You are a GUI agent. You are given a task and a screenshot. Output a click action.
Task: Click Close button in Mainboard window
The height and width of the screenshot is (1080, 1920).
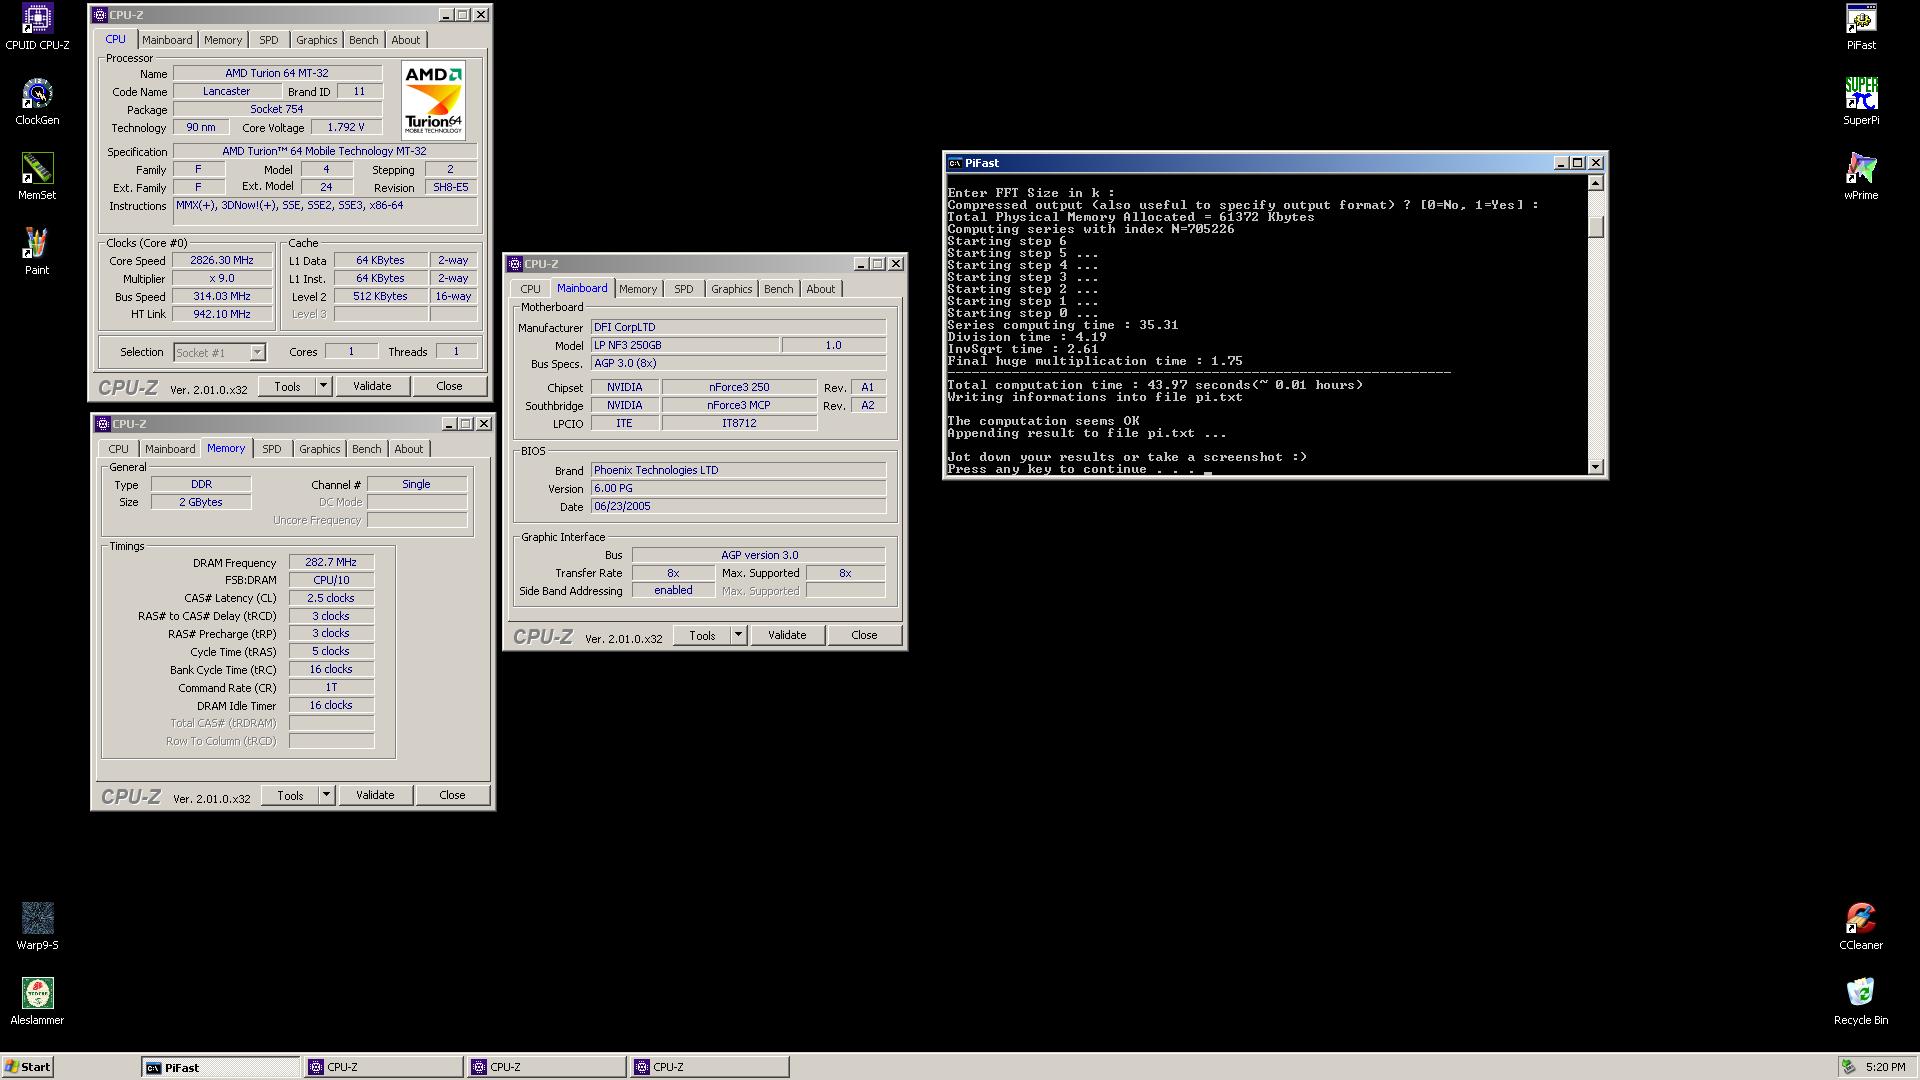click(864, 635)
